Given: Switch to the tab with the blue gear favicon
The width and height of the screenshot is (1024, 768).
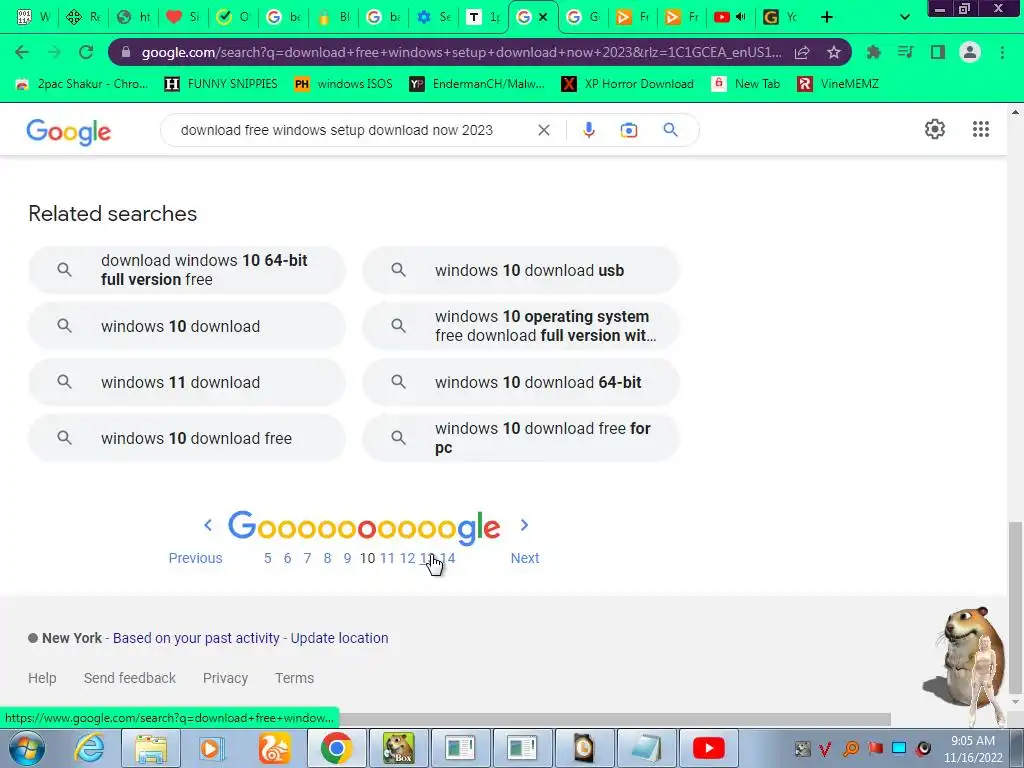Looking at the screenshot, I should [x=434, y=17].
